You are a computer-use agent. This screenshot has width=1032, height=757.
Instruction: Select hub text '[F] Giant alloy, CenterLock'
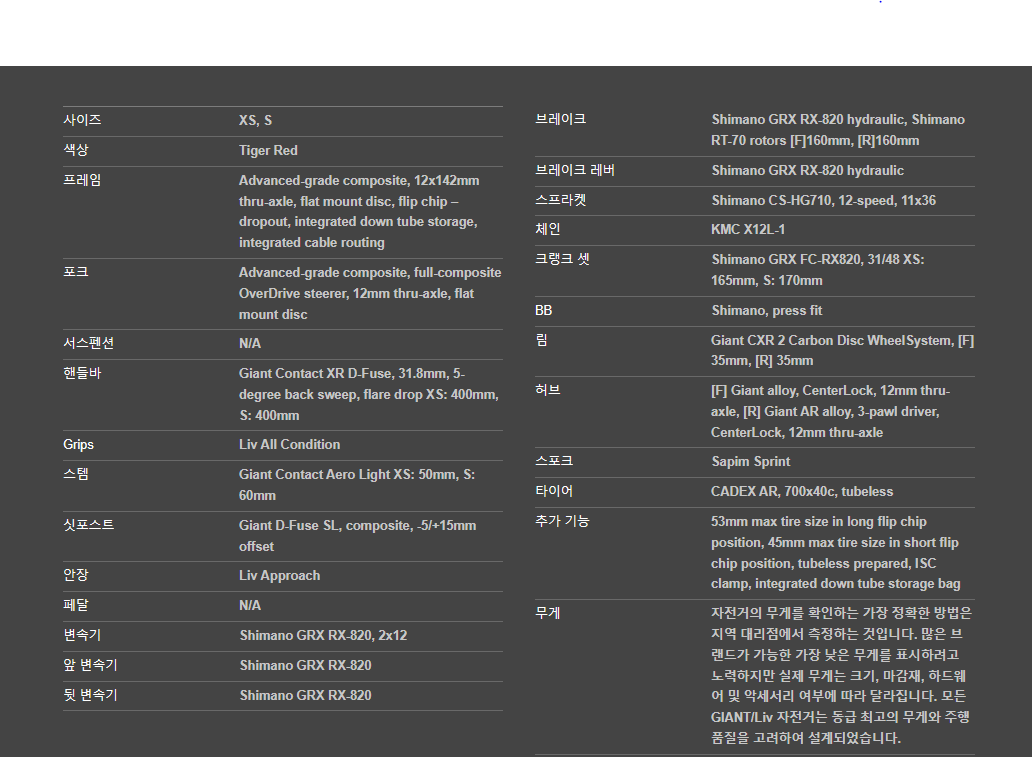792,390
